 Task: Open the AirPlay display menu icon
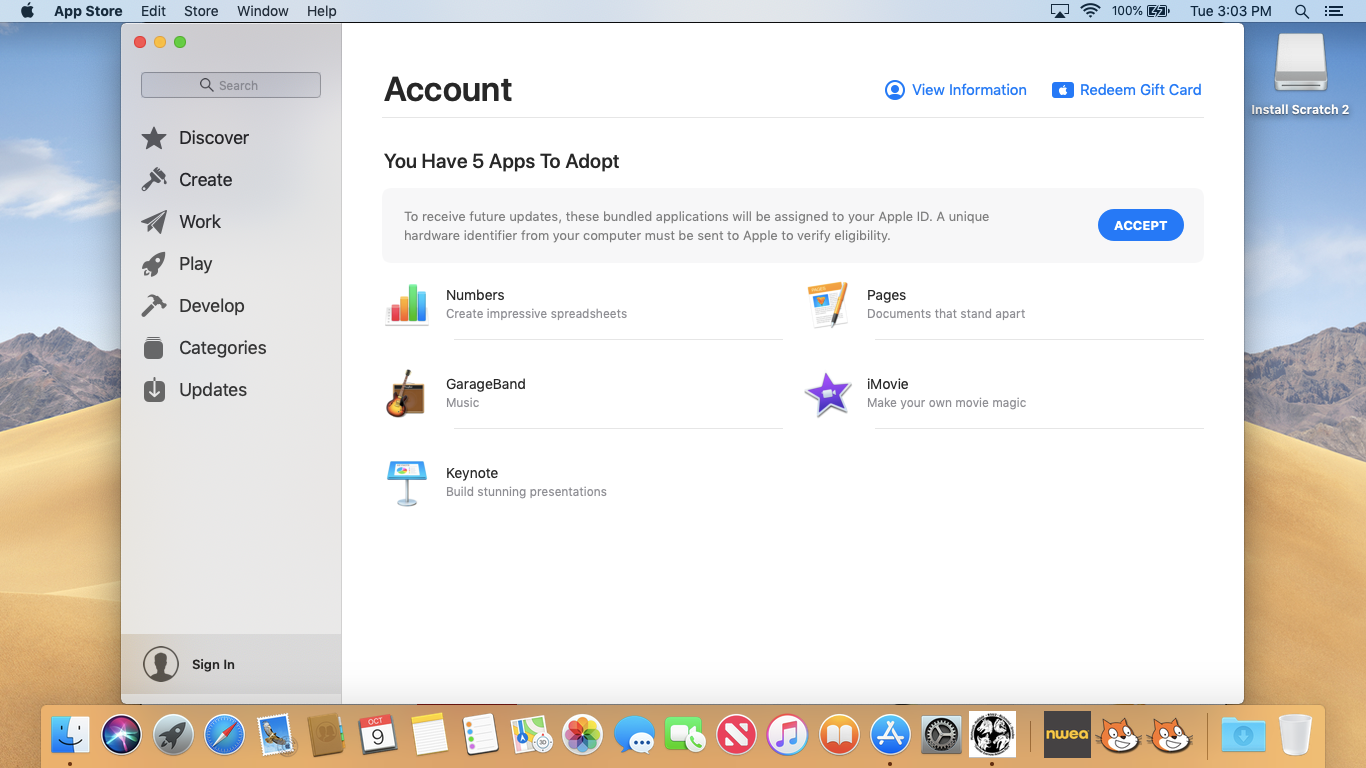[x=1060, y=11]
